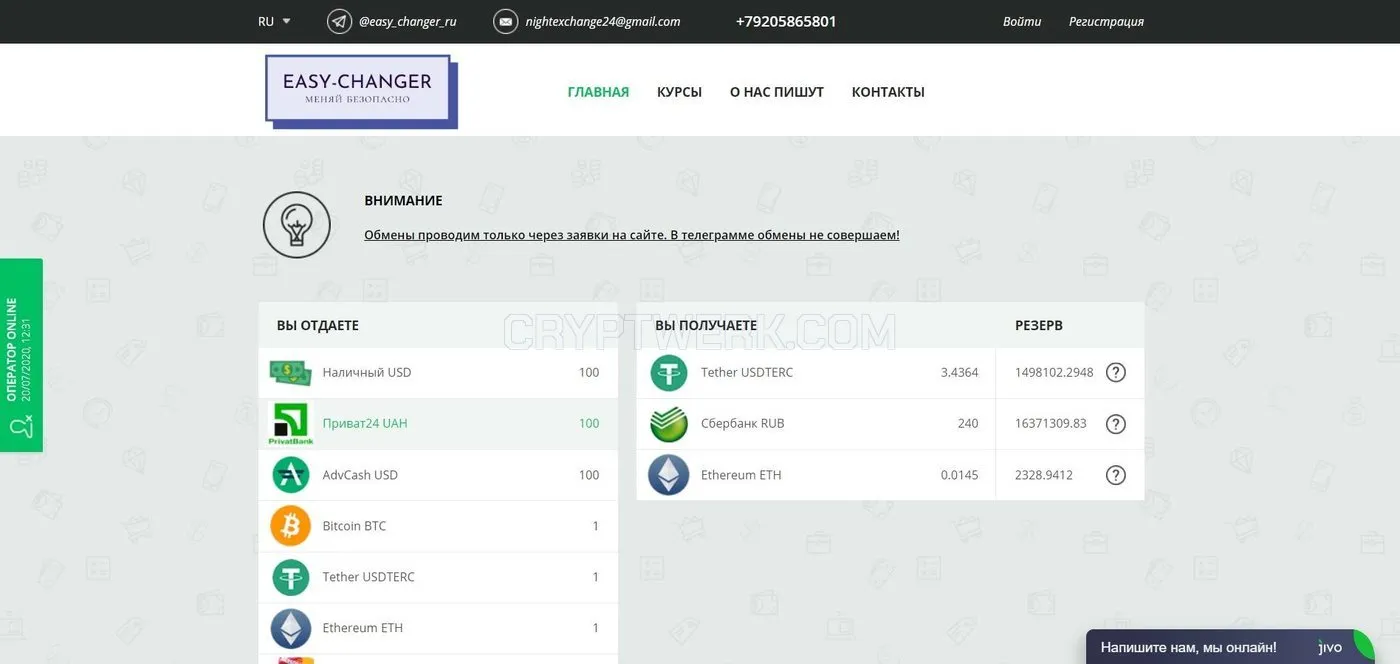Click the email envelope icon
The image size is (1400, 664).
point(506,21)
